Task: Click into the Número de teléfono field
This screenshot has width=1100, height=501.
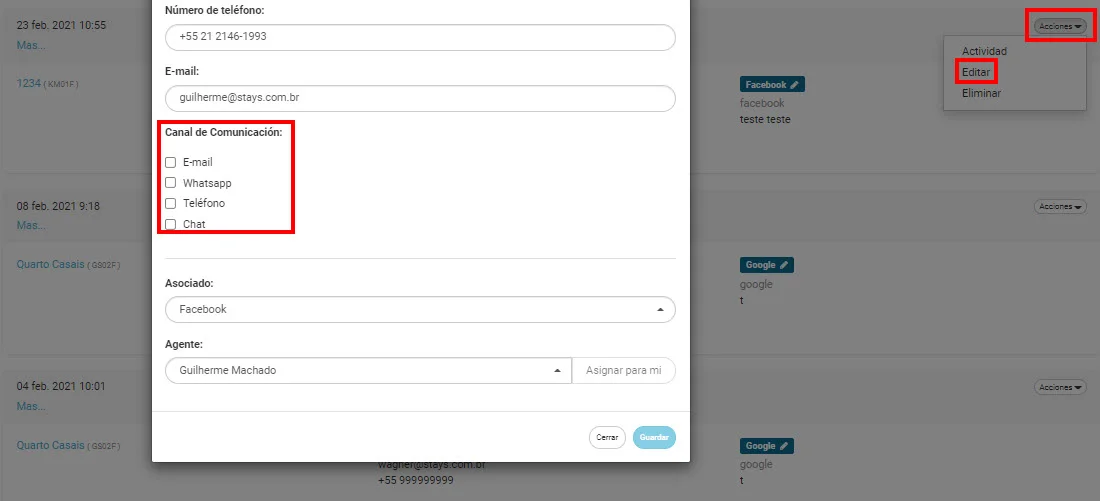Action: coord(420,37)
